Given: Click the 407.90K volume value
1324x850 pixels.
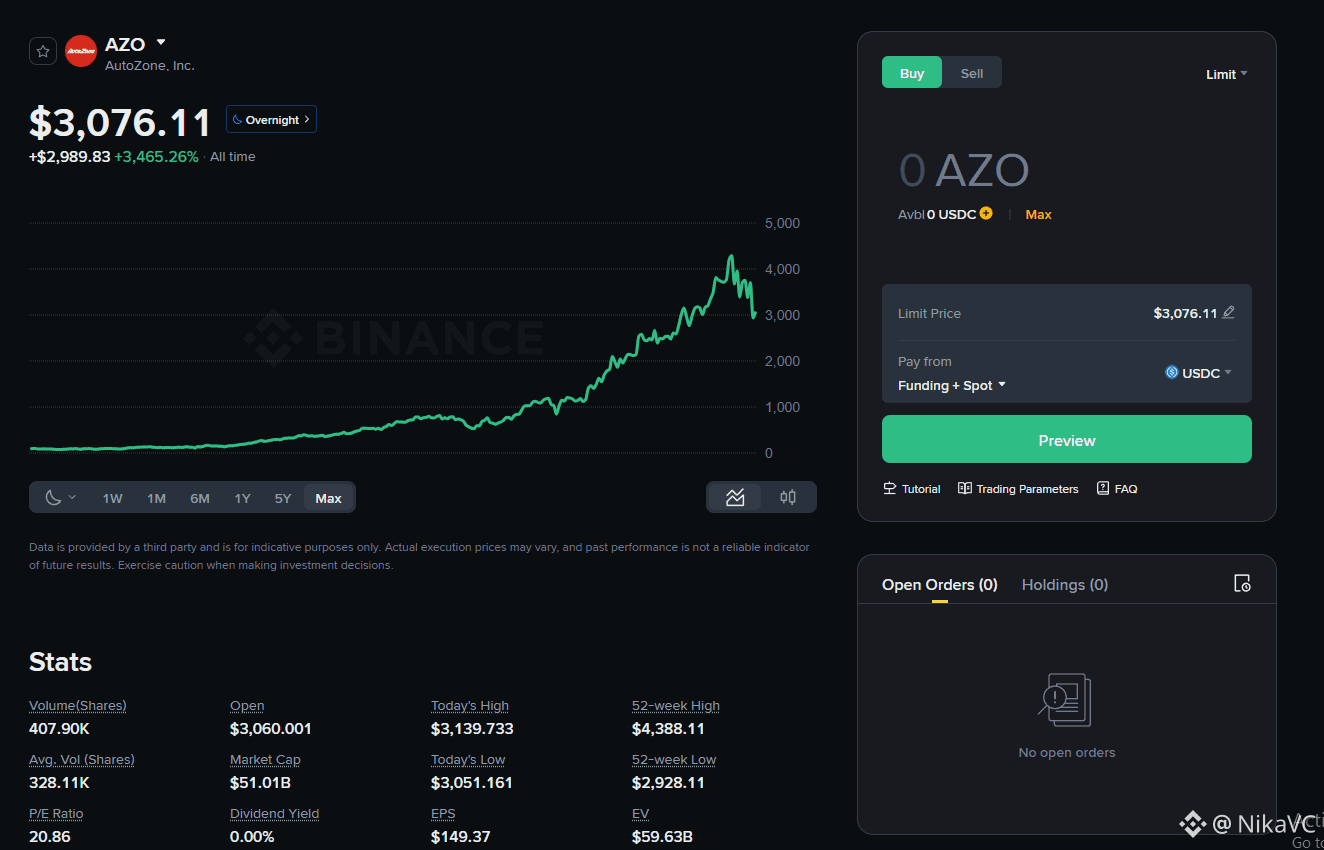Looking at the screenshot, I should click(x=59, y=728).
